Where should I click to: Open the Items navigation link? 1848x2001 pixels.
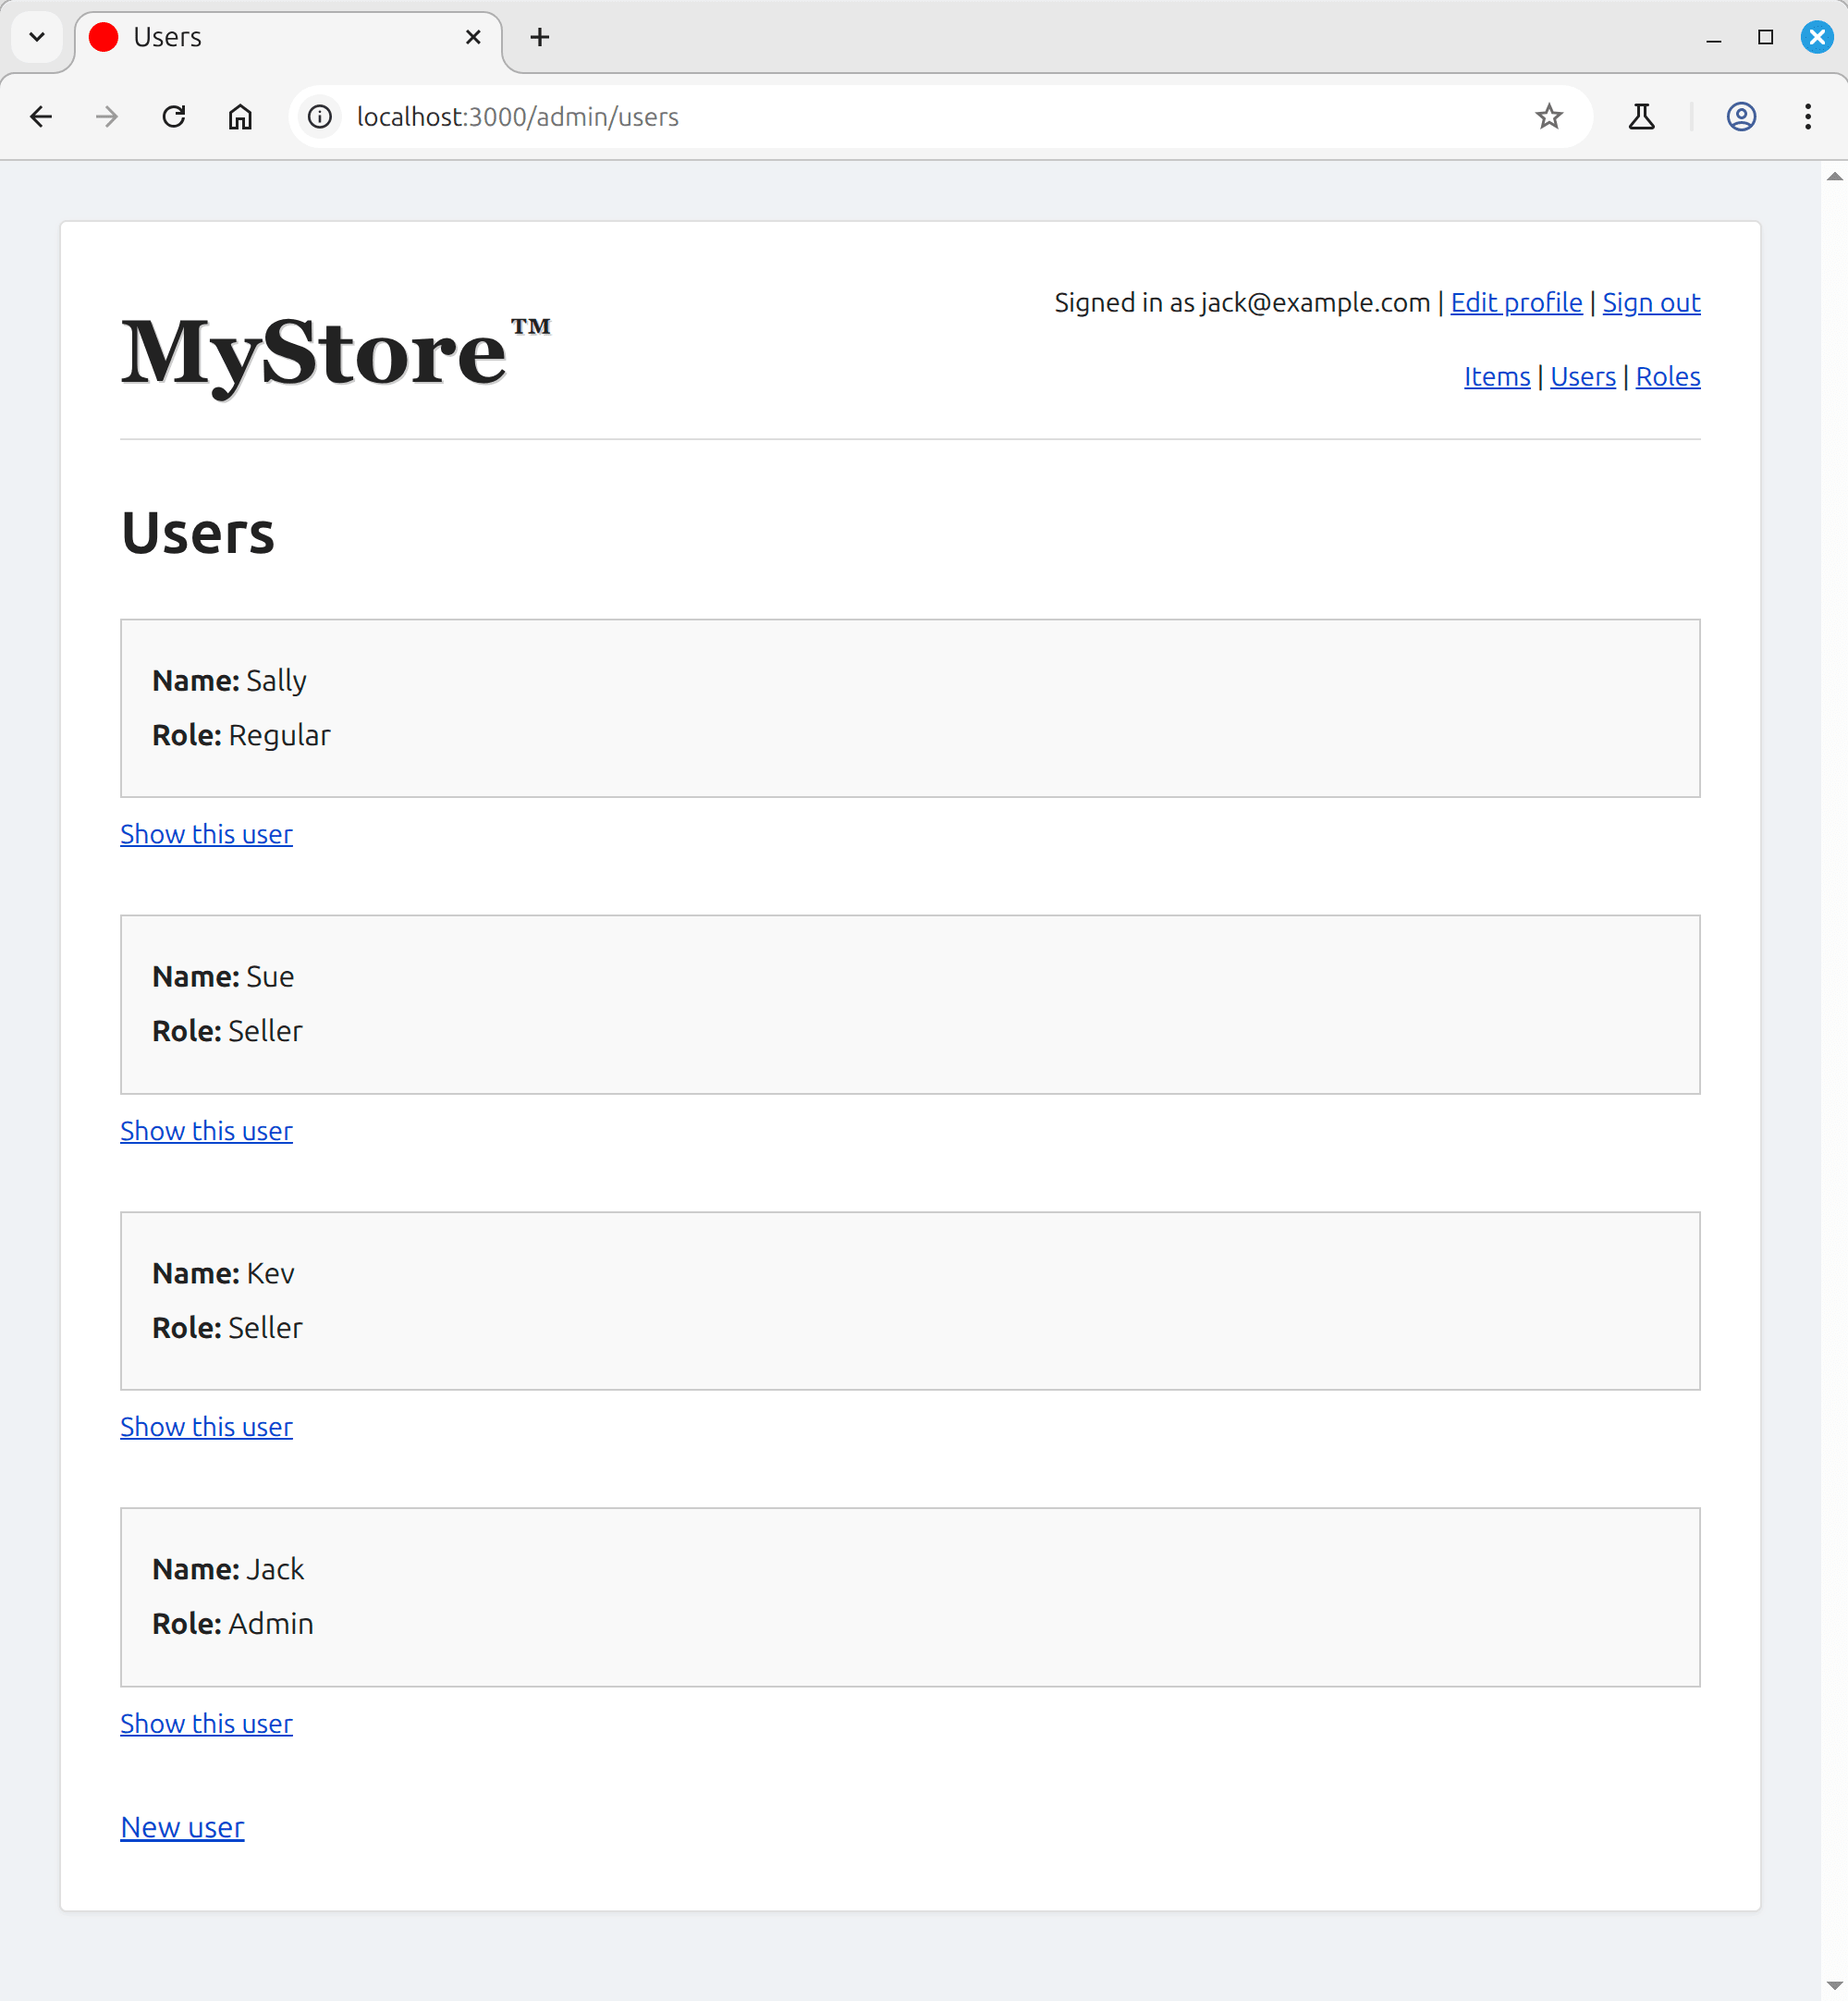pos(1496,377)
